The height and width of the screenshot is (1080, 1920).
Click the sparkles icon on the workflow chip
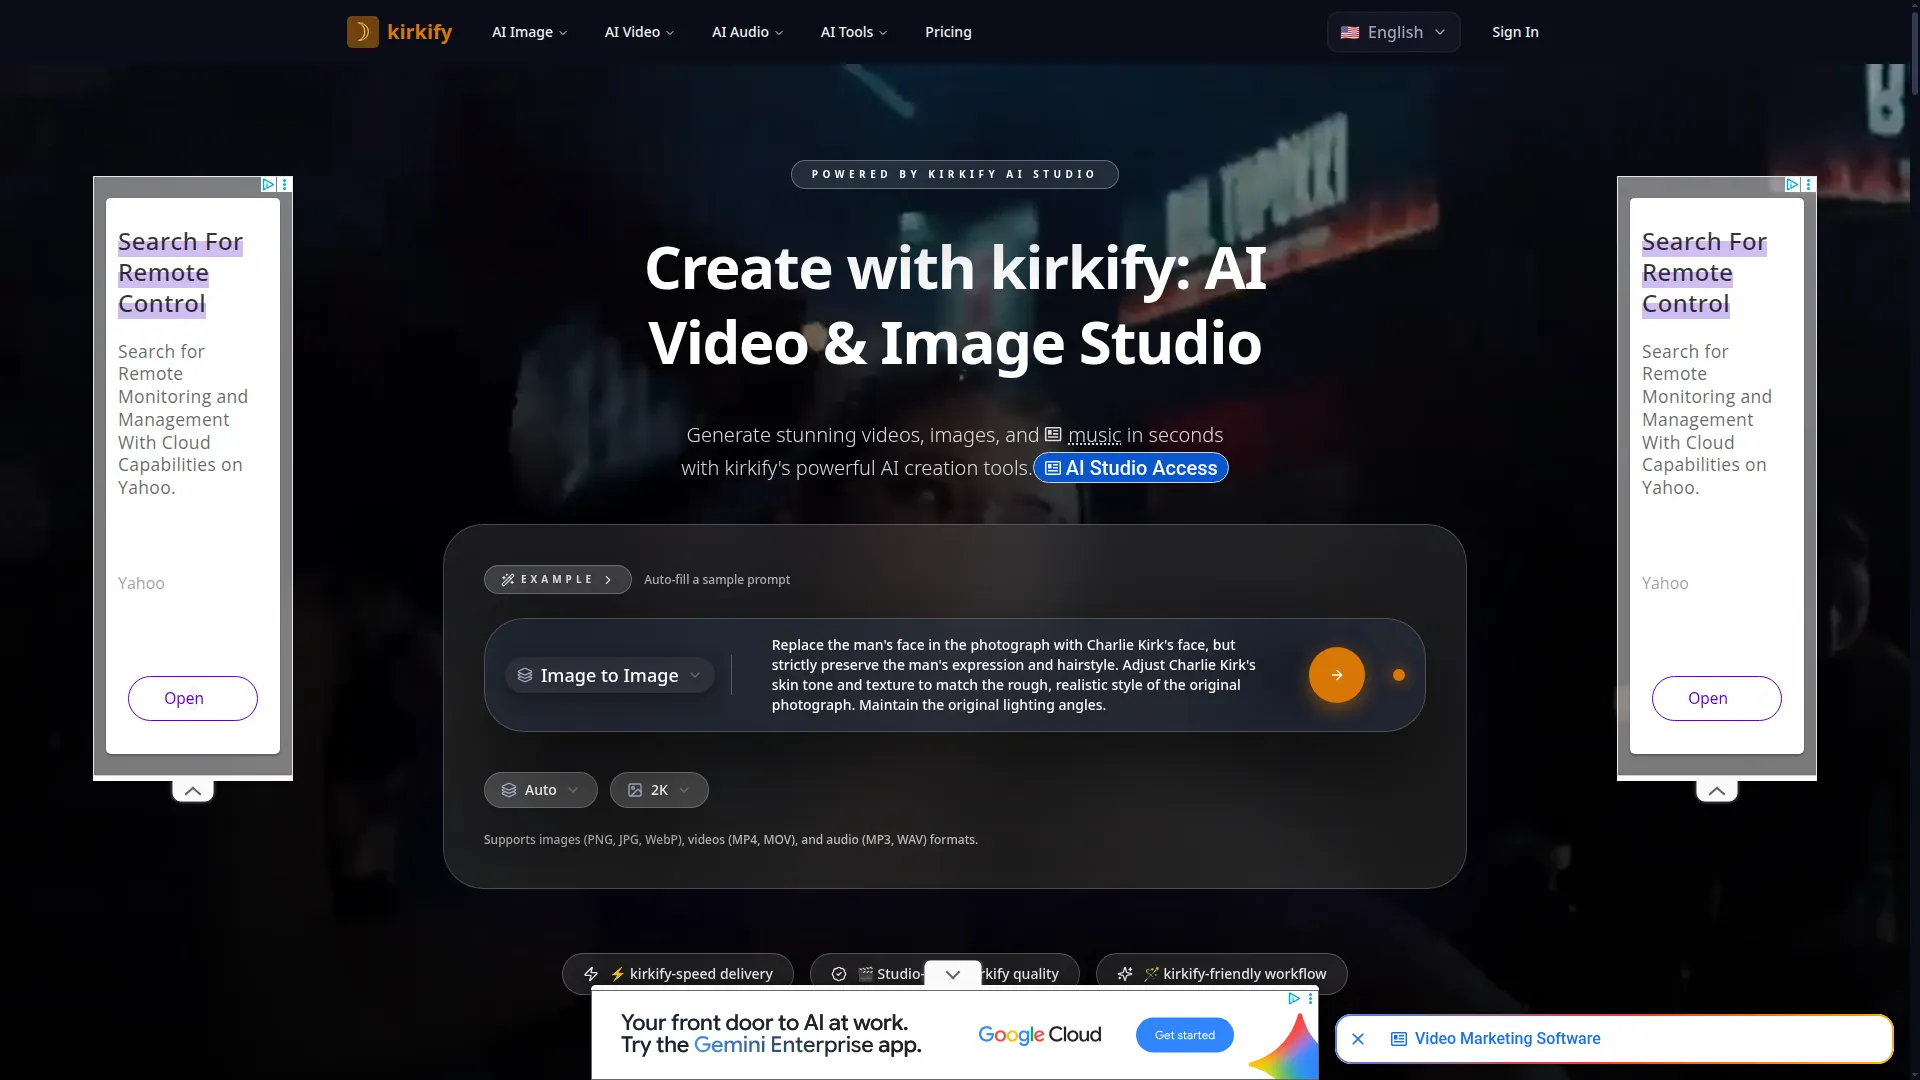coord(1125,974)
